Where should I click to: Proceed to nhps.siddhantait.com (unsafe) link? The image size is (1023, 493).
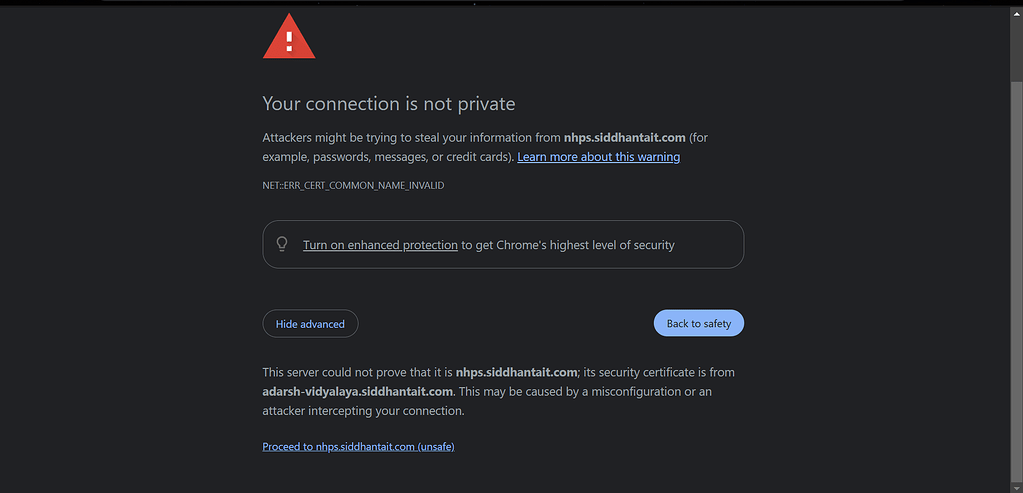pos(358,447)
